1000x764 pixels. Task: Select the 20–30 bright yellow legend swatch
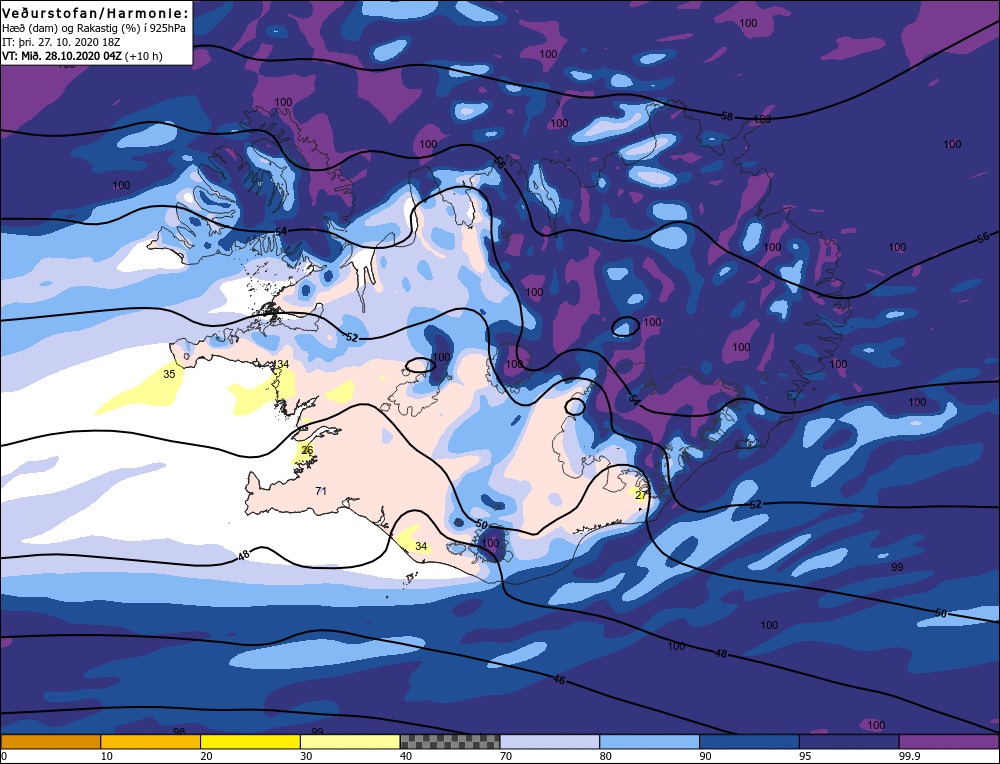pos(250,741)
